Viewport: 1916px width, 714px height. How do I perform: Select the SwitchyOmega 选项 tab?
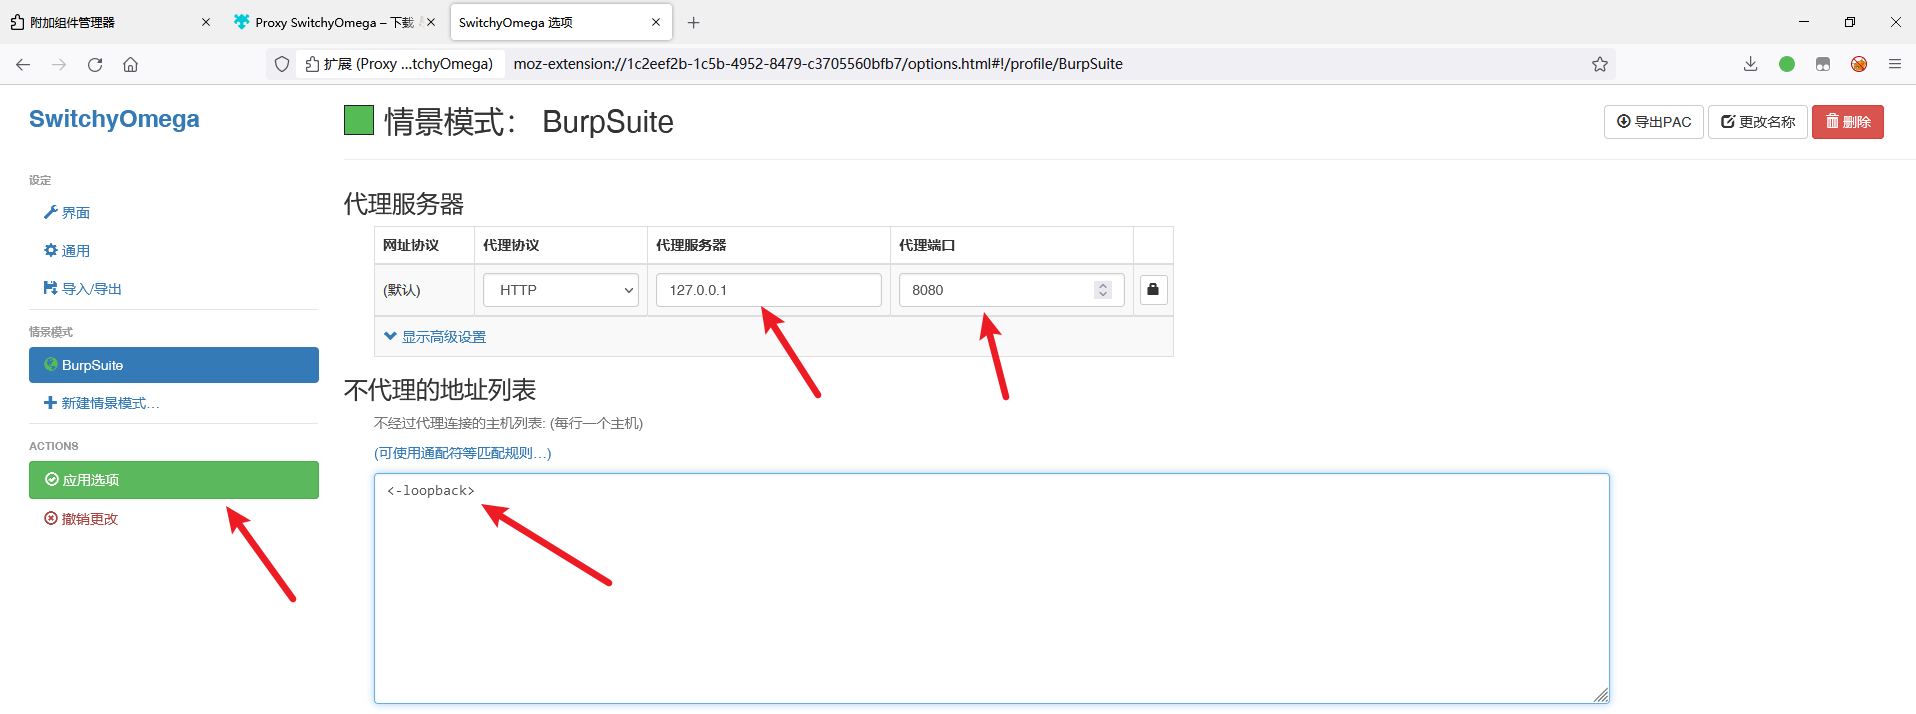[x=560, y=22]
